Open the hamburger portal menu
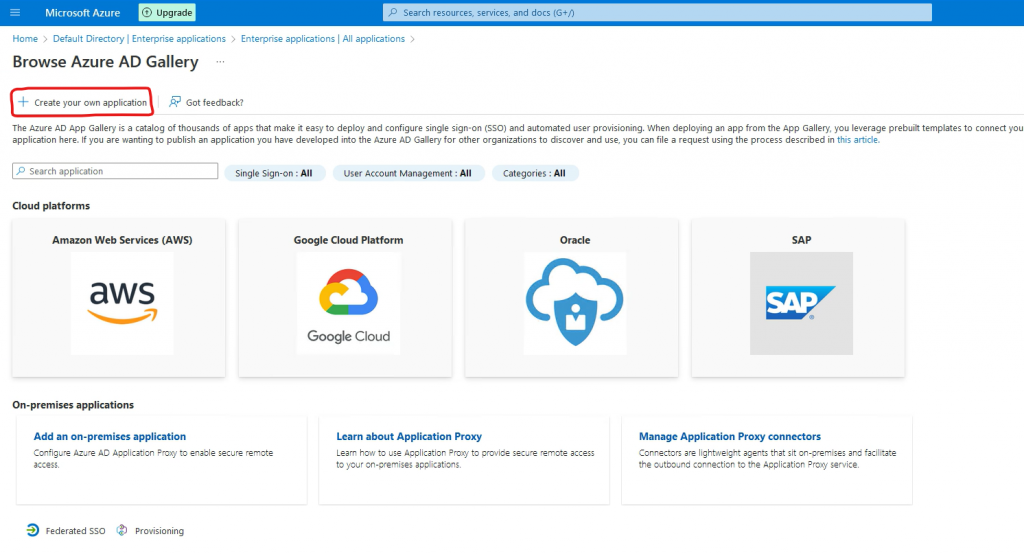This screenshot has width=1024, height=554. coord(15,12)
